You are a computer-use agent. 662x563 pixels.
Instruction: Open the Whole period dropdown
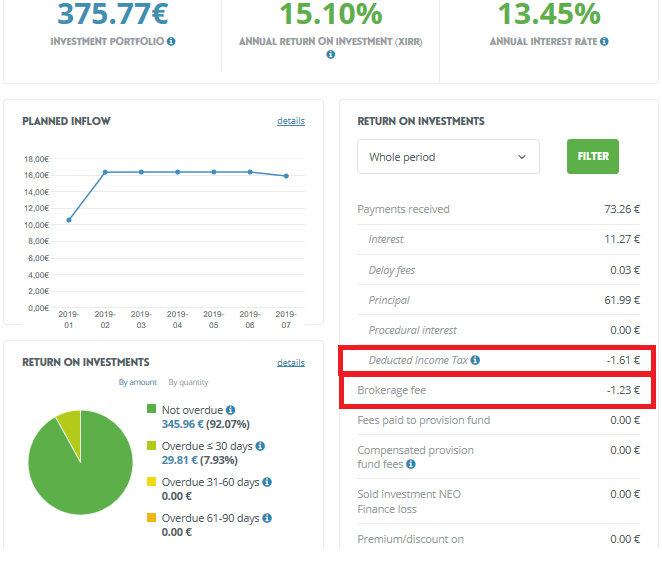pos(448,157)
